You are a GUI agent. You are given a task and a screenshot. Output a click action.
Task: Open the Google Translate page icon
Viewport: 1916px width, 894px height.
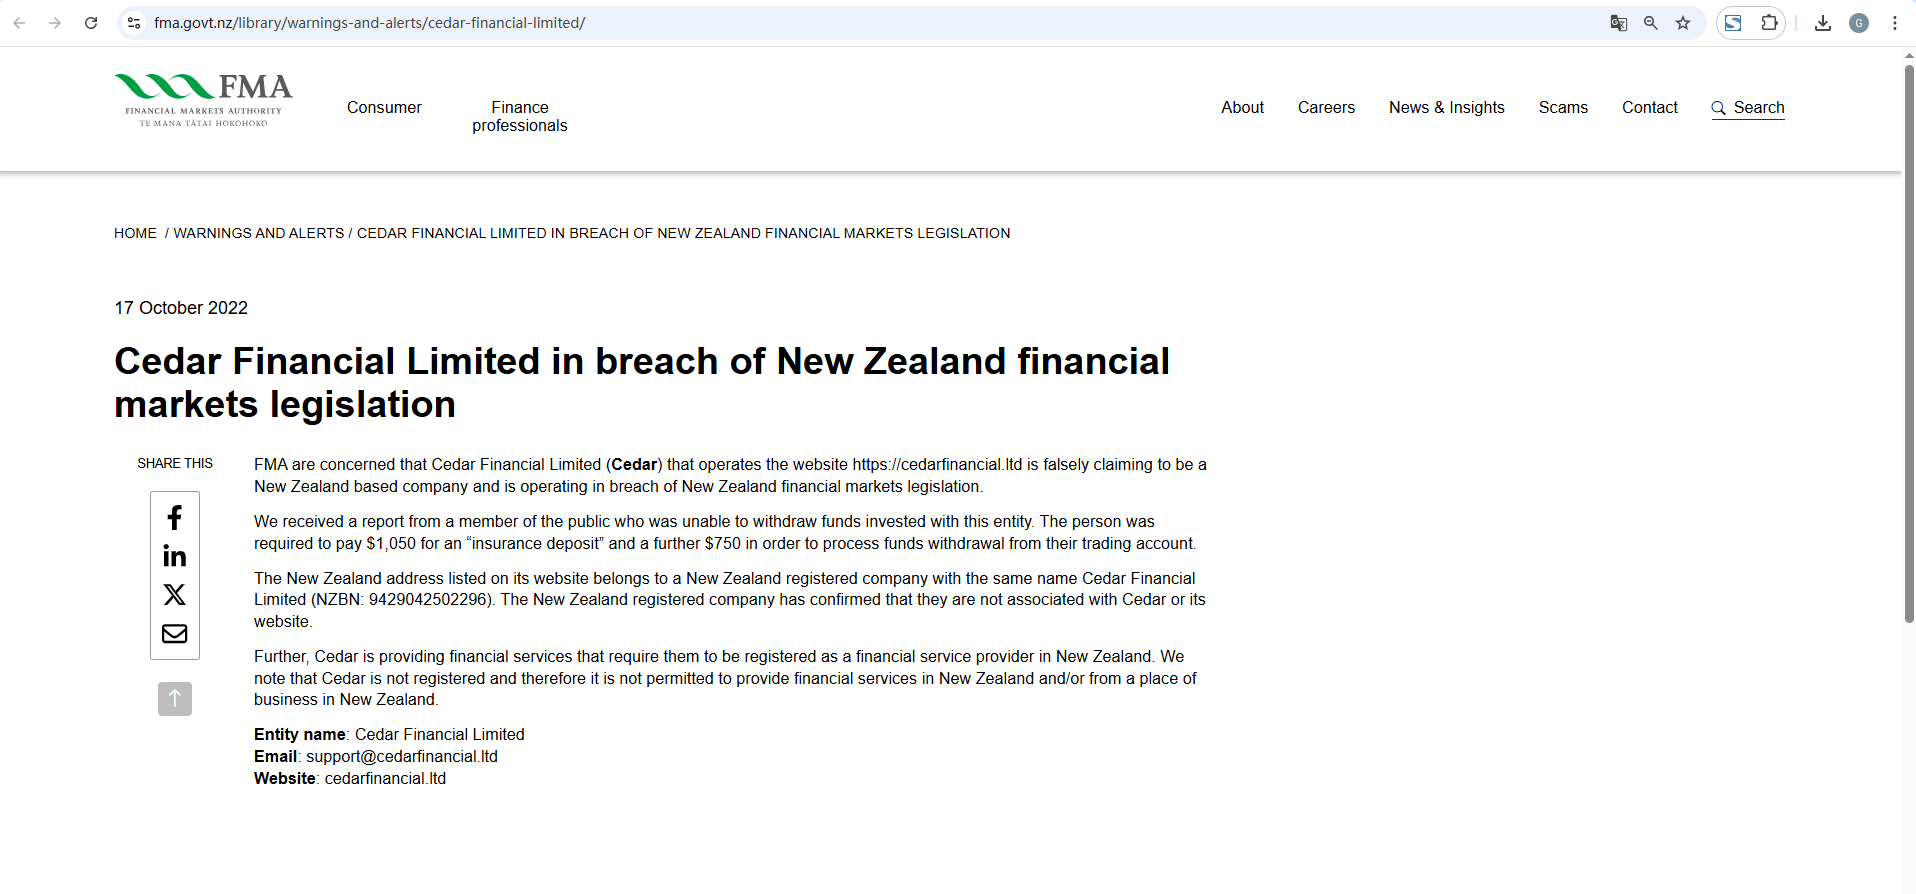click(x=1618, y=23)
